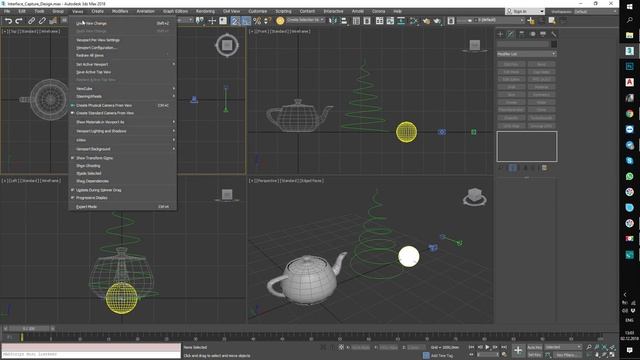
Task: Open Edit Named Selection Sets
Action: point(280,20)
